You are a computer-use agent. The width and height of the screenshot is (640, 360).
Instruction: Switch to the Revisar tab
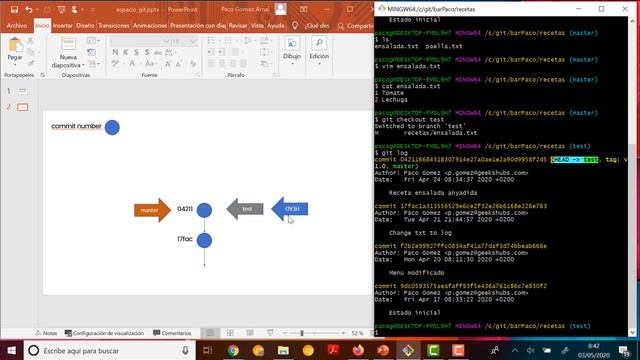coord(238,25)
